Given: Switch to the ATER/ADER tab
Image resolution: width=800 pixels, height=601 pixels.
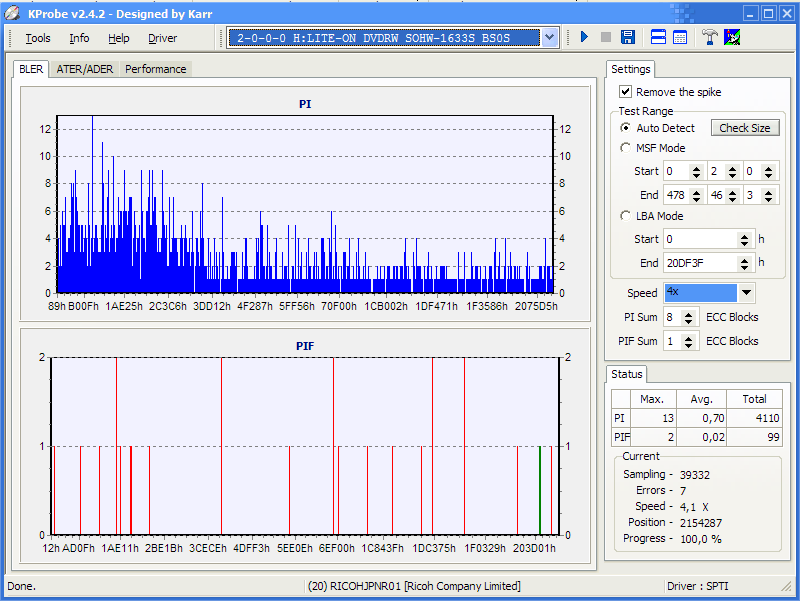Looking at the screenshot, I should 85,69.
